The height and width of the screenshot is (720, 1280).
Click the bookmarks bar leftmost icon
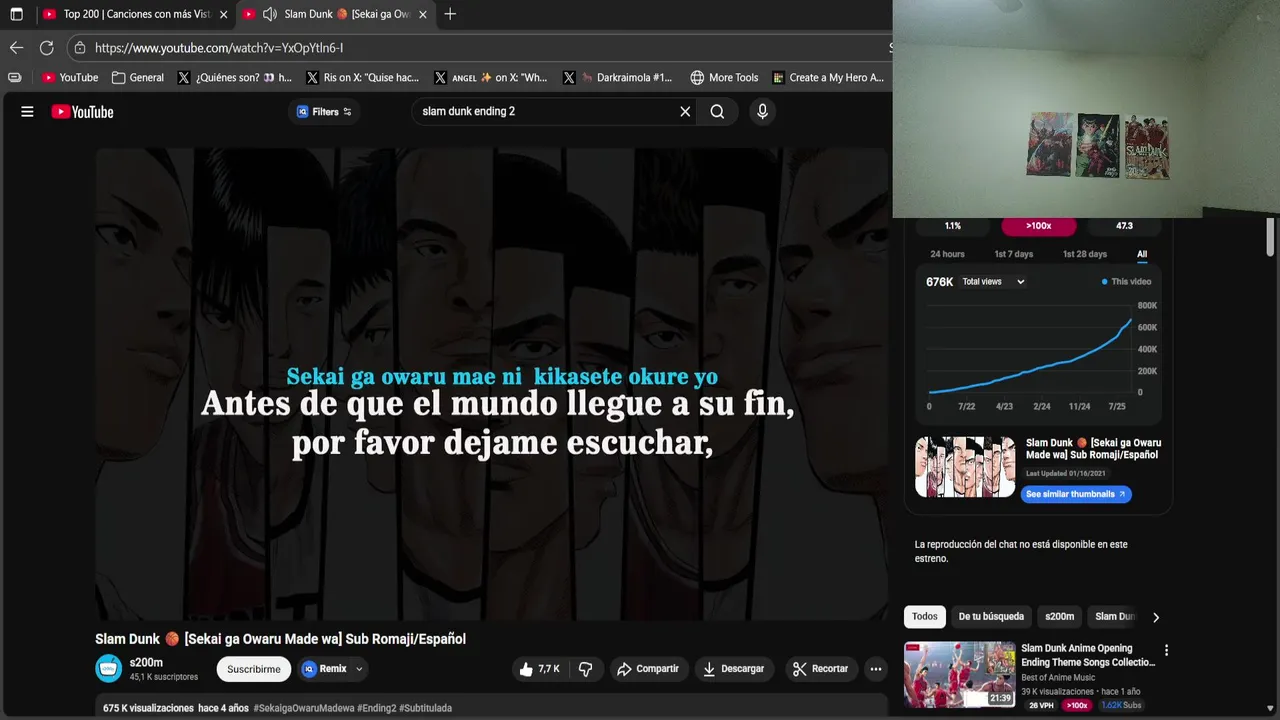click(14, 77)
